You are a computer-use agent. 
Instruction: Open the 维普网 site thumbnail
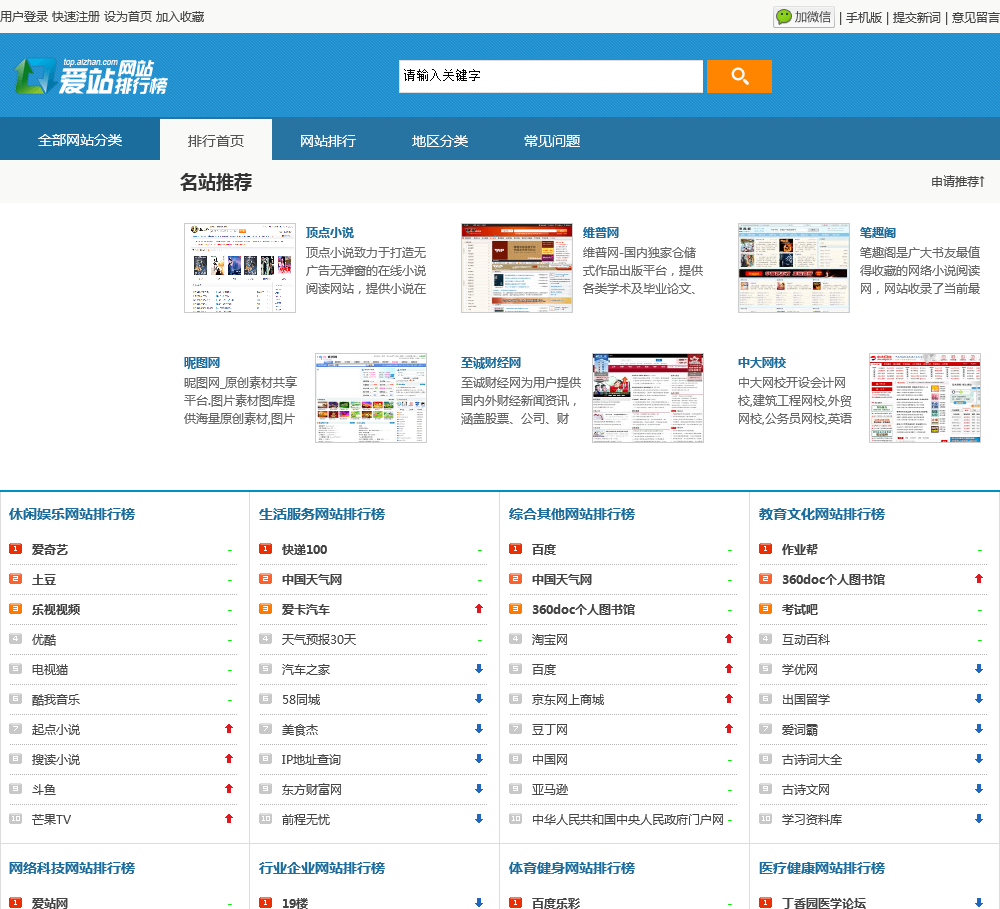point(517,268)
